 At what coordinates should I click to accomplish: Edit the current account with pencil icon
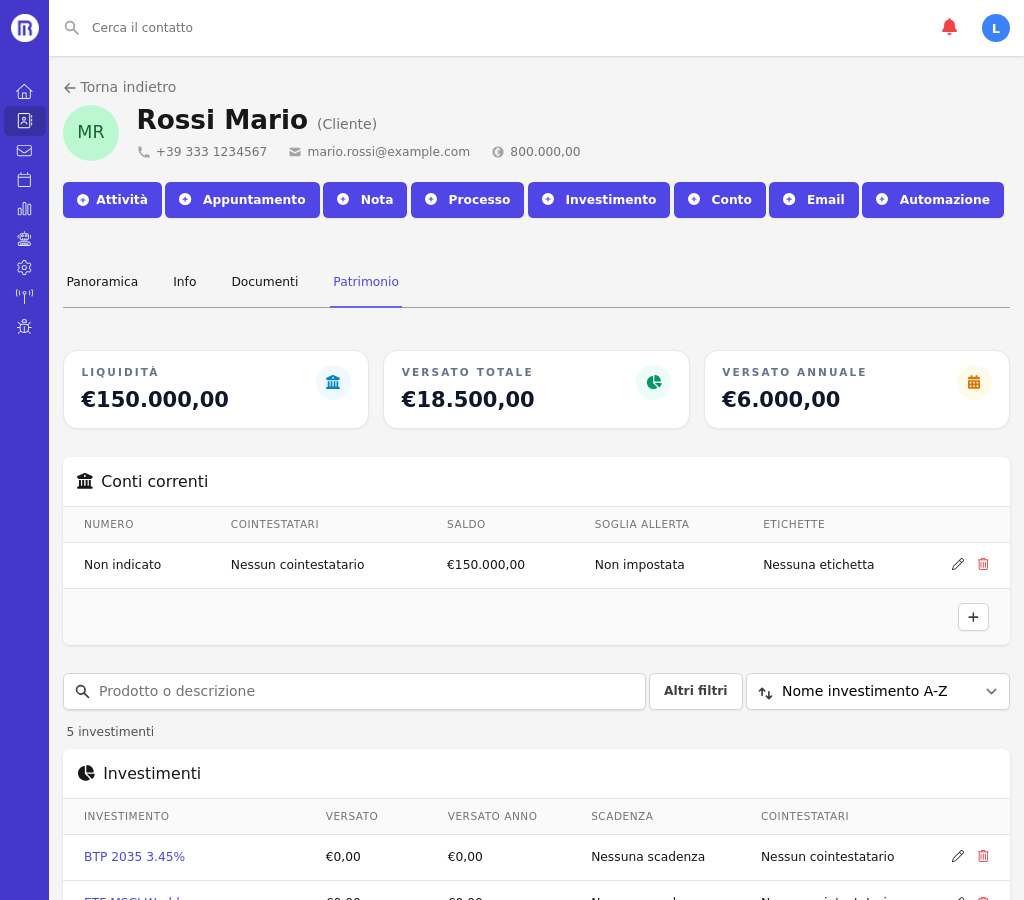tap(958, 564)
